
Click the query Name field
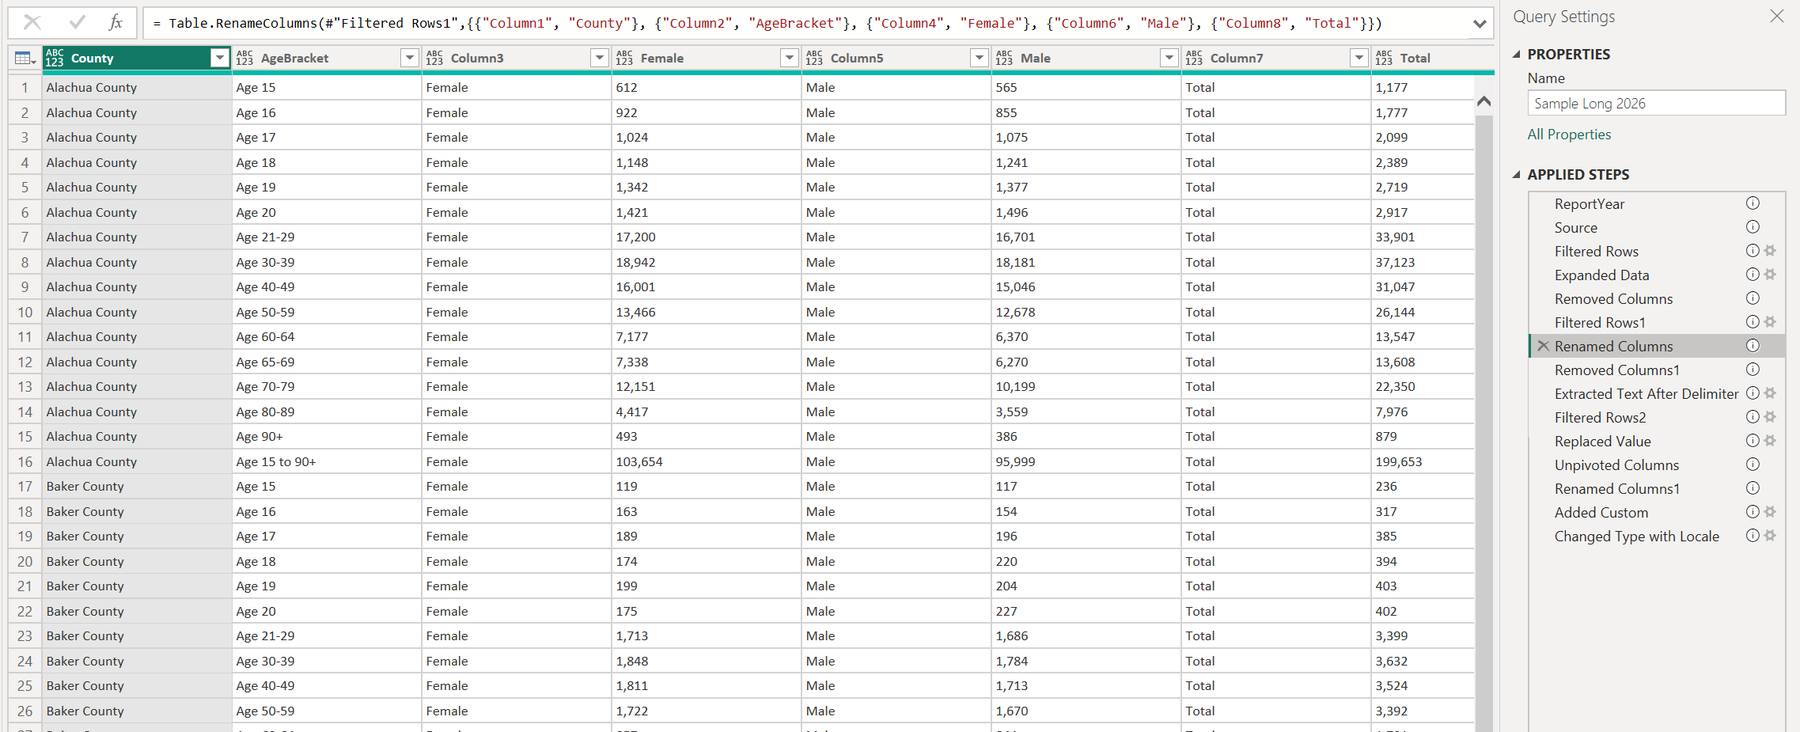(x=1656, y=103)
